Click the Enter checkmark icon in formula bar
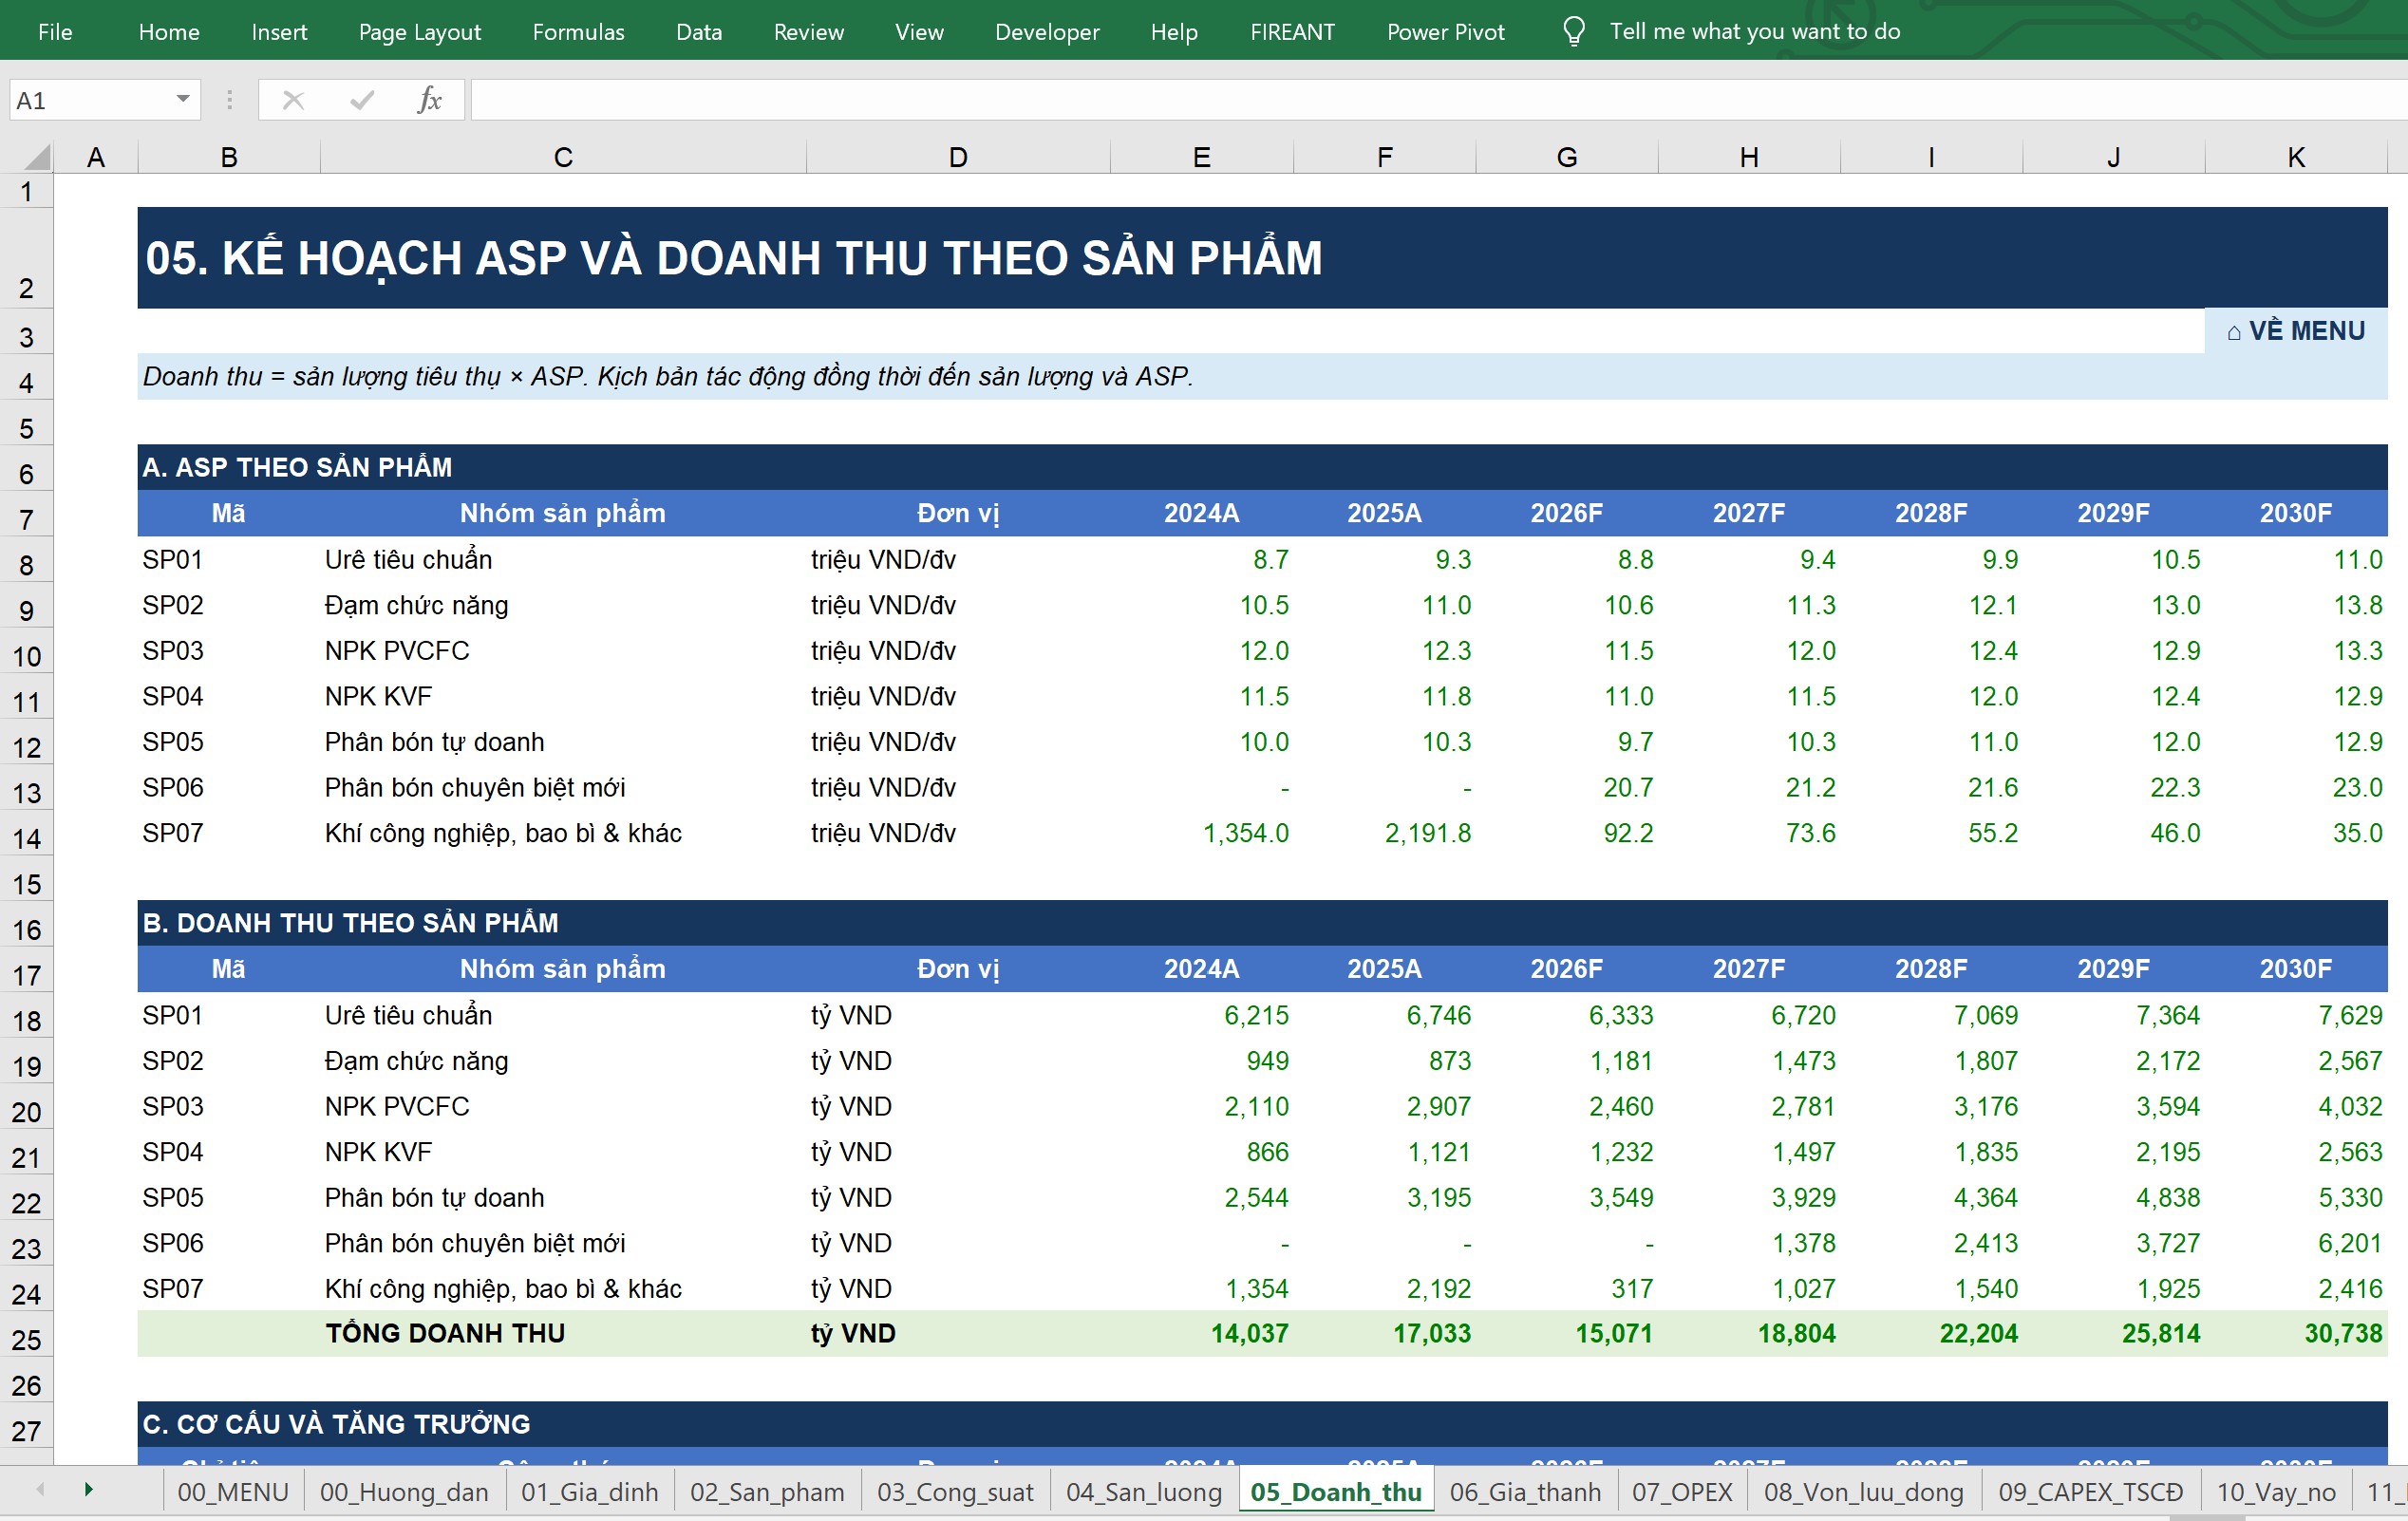2408x1521 pixels. pos(362,100)
